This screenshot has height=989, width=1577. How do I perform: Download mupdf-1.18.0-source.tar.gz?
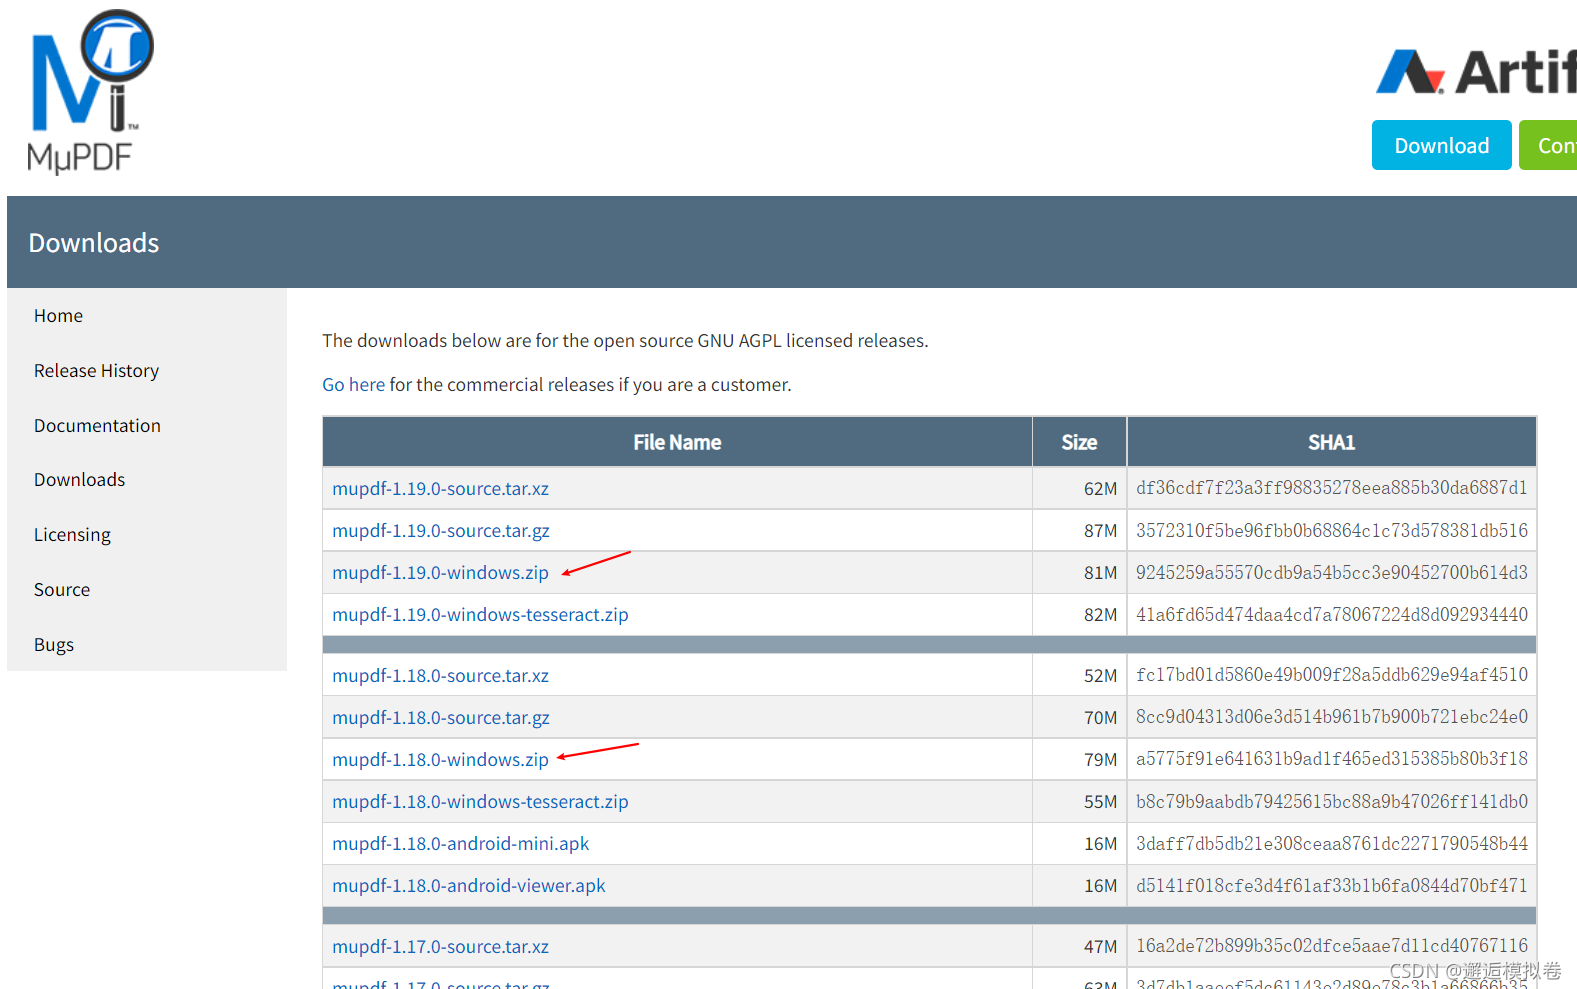441,718
